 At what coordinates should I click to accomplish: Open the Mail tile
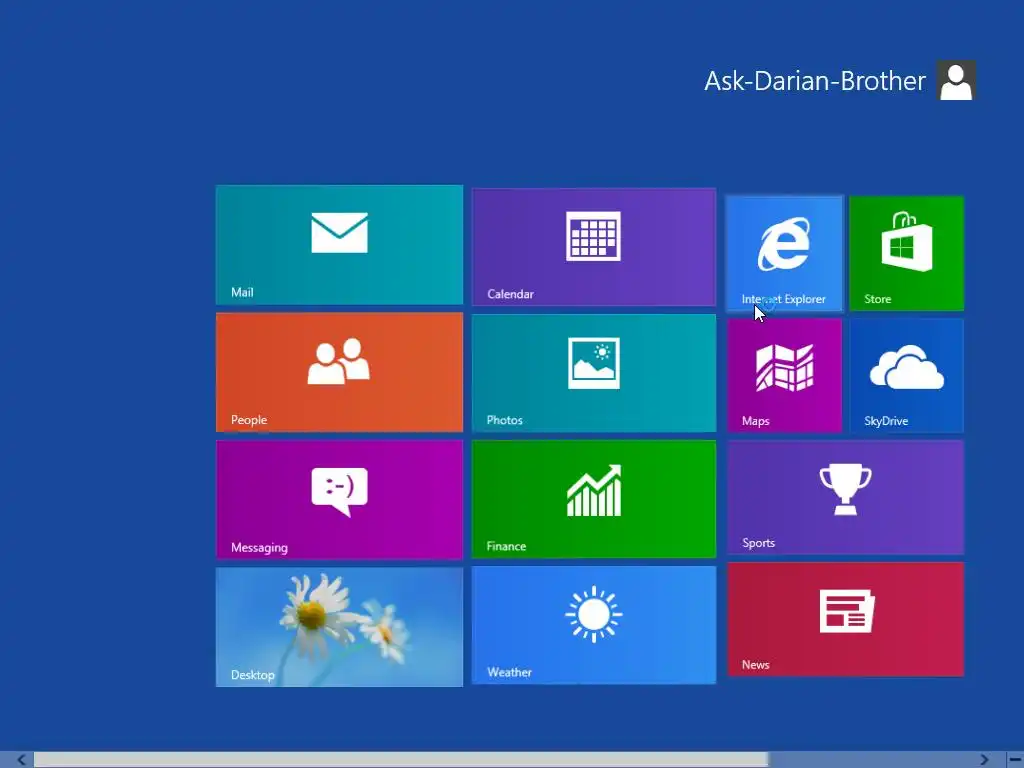(339, 245)
